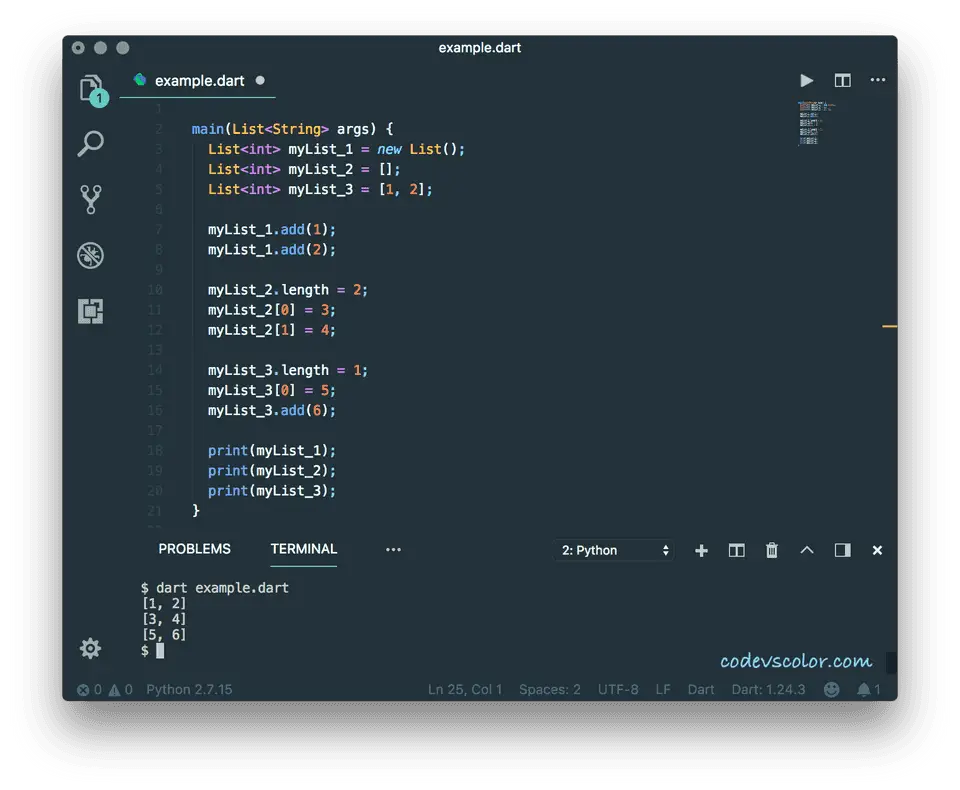Screen dimensions: 960x790
Task: Click line 'myList_3.add(6);'
Action: [x=272, y=410]
